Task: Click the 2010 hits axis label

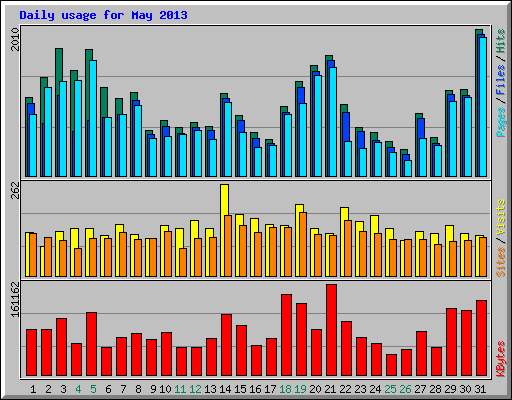Action: [x=15, y=39]
